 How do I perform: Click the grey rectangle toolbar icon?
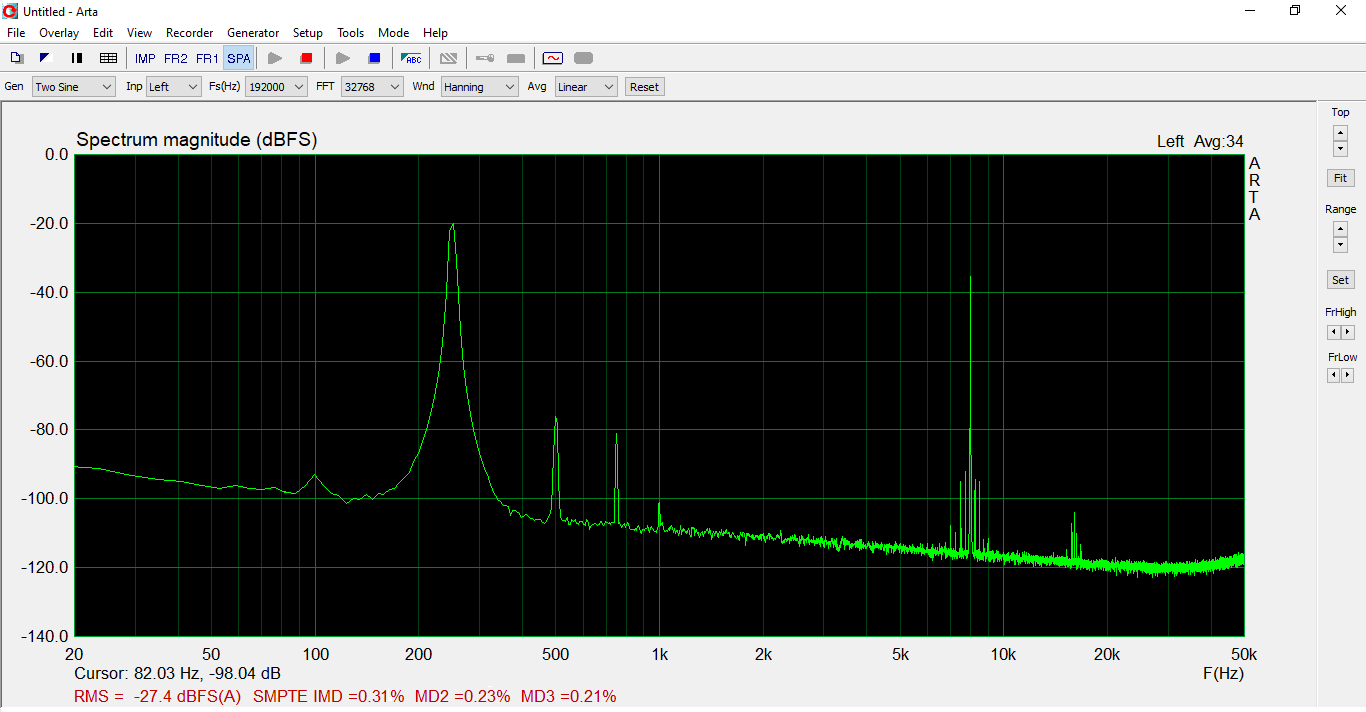pos(516,58)
